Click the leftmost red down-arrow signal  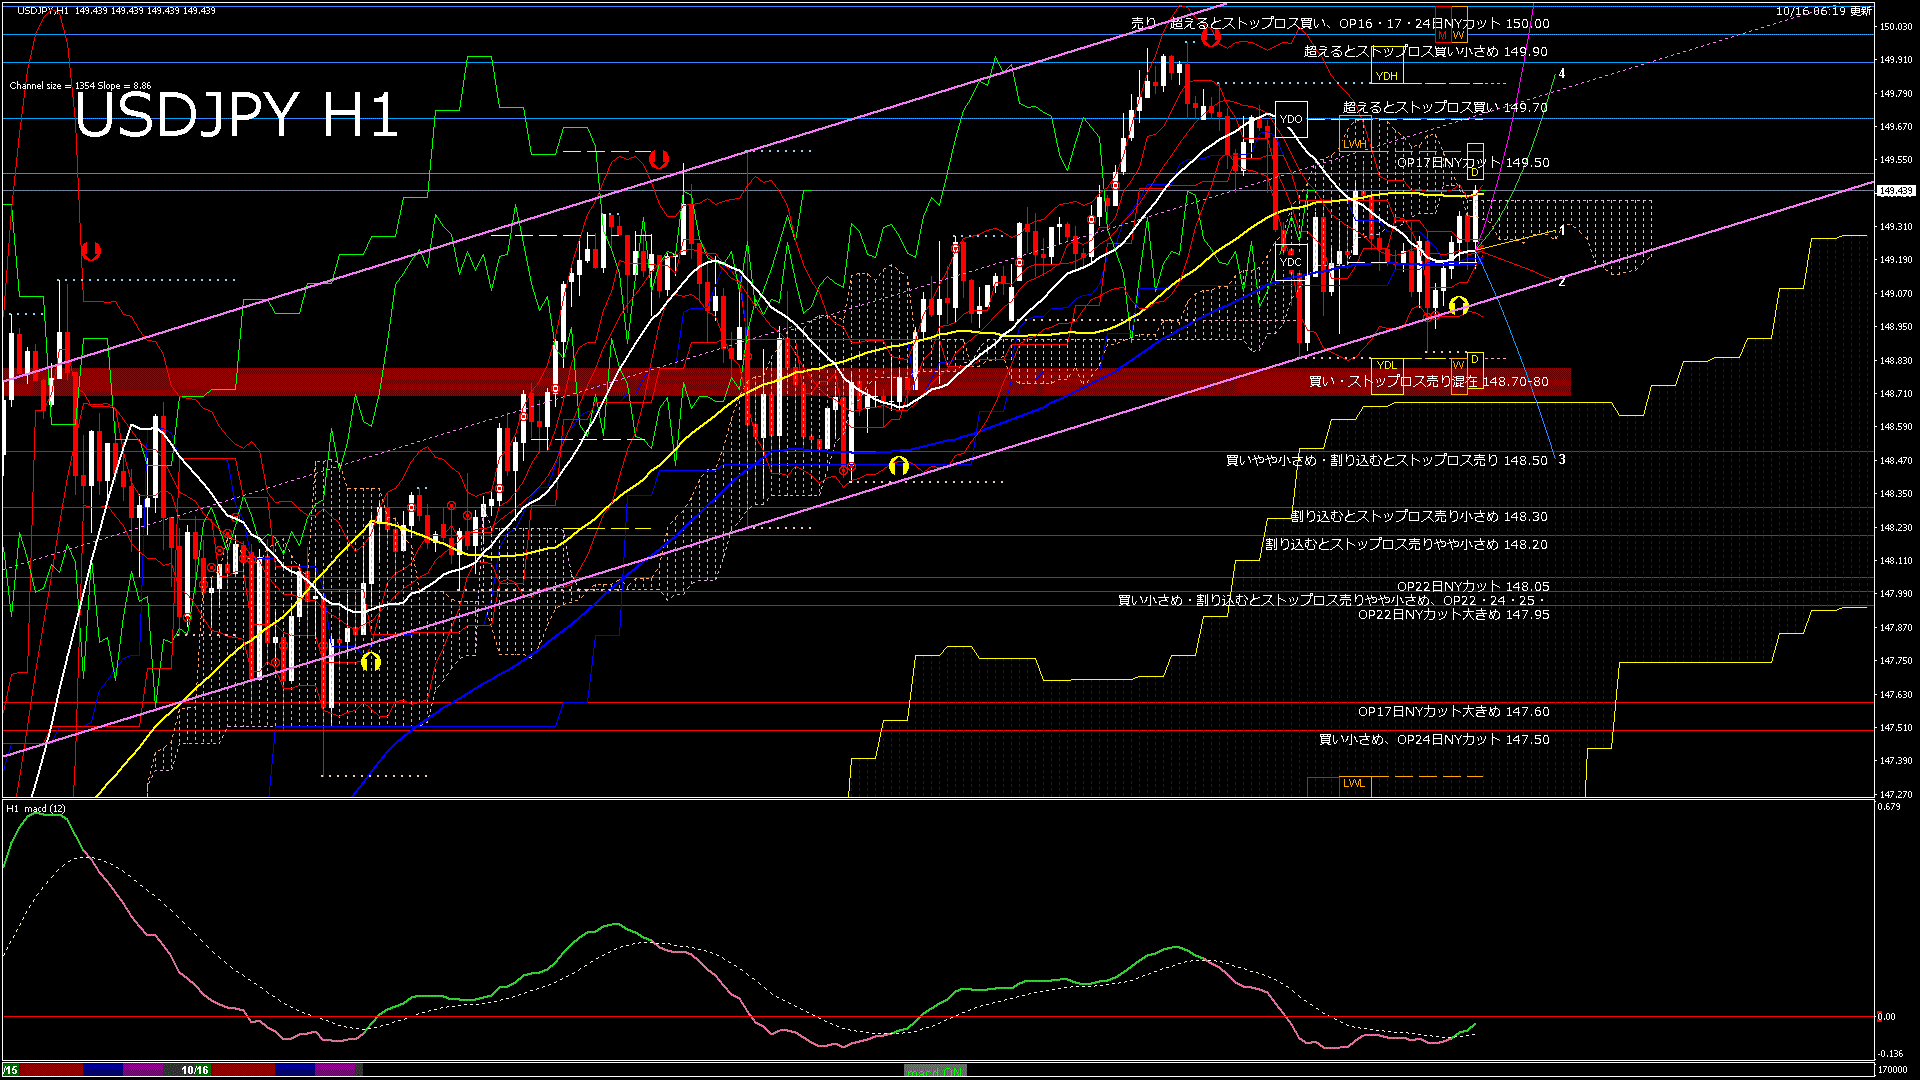pos(91,251)
